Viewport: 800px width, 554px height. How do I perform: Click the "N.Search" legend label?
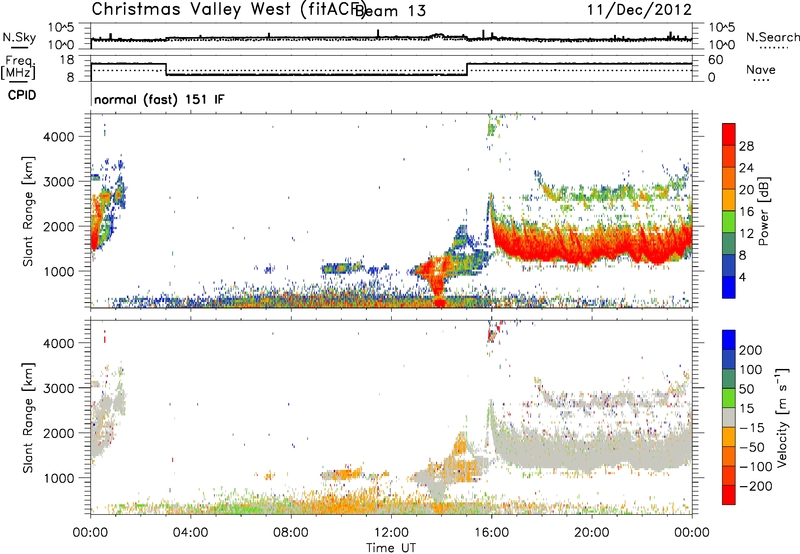[772, 37]
